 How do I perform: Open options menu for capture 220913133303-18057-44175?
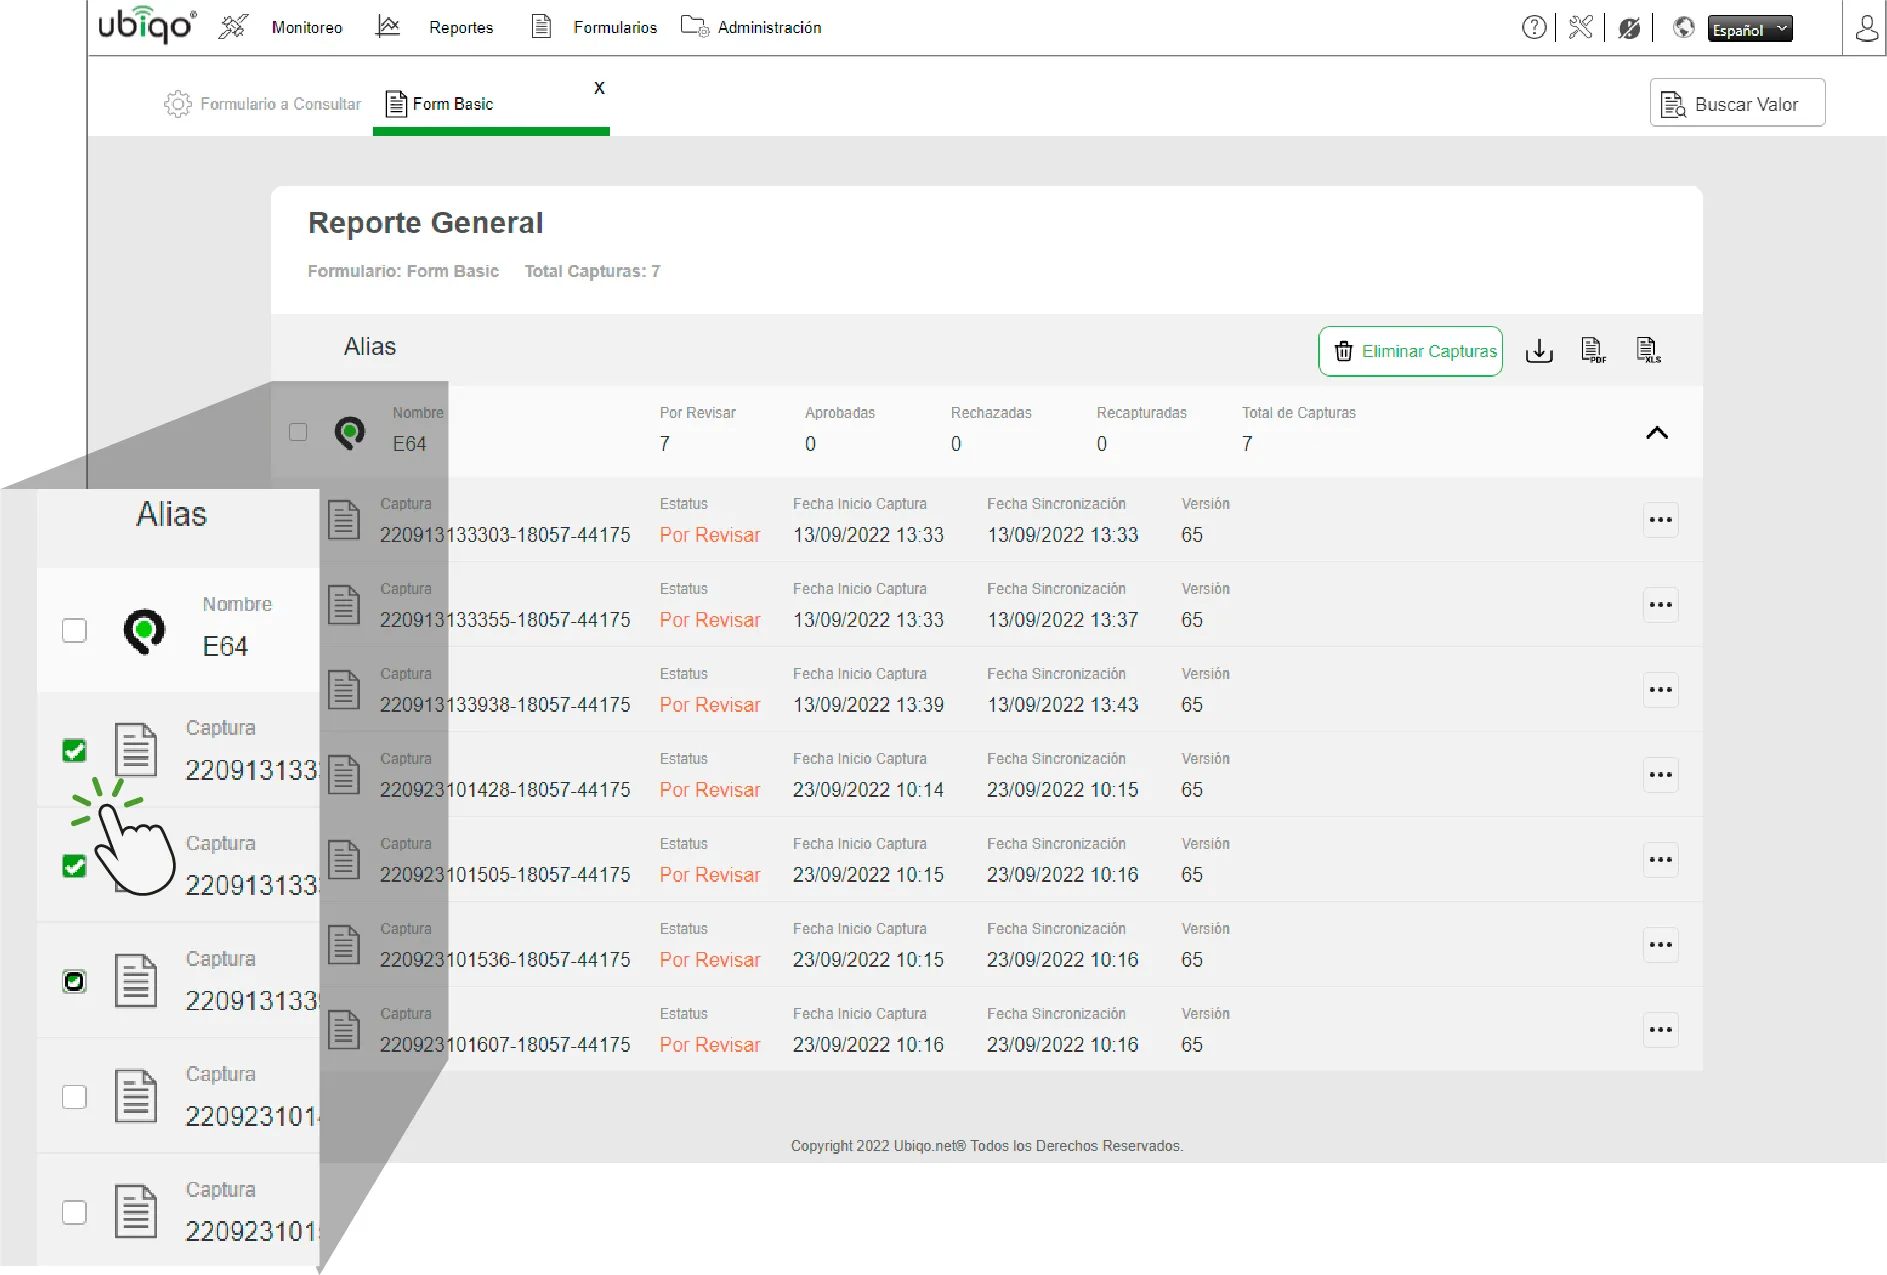1661,520
